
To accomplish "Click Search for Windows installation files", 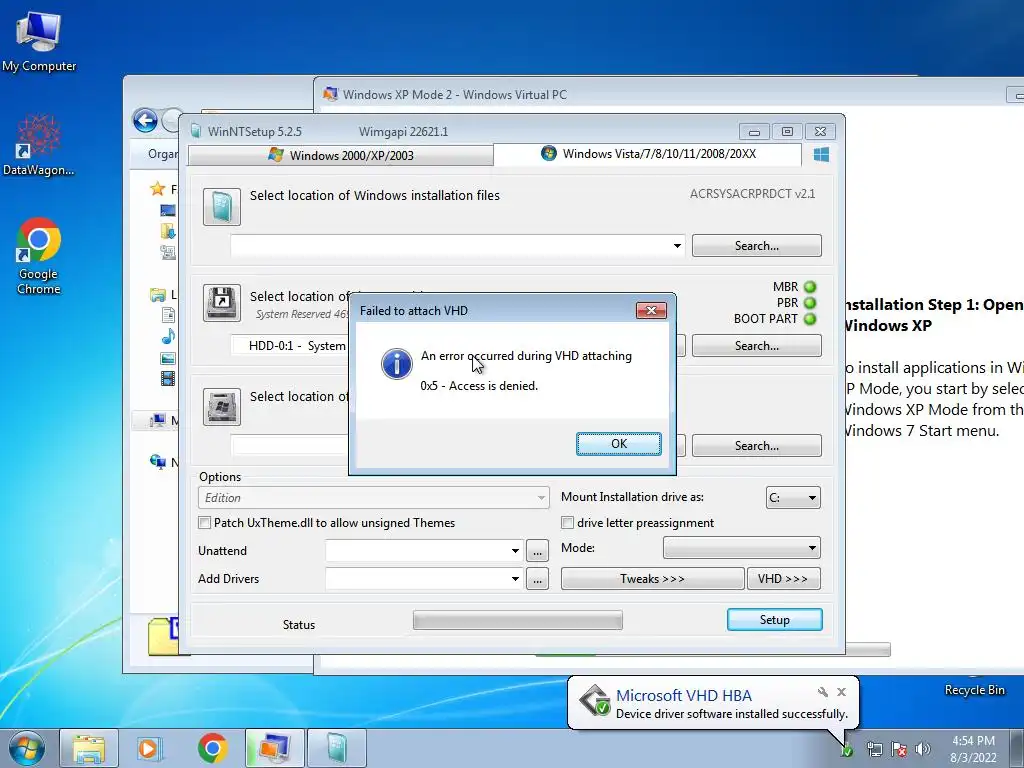I will point(756,246).
